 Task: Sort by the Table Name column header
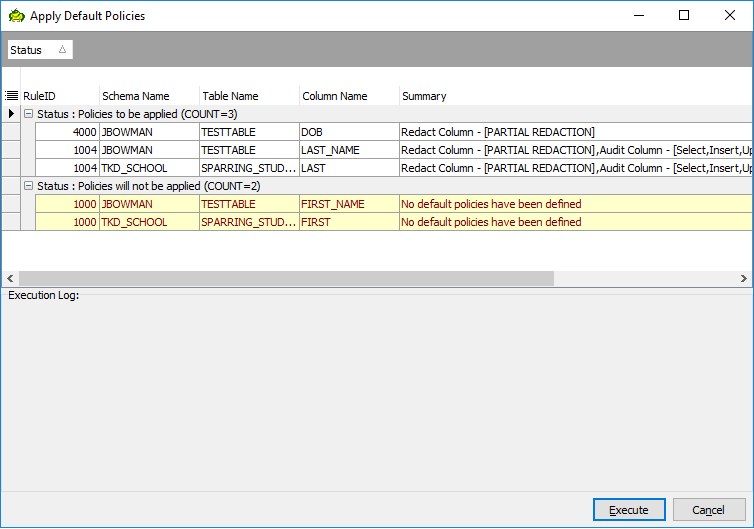coord(249,96)
